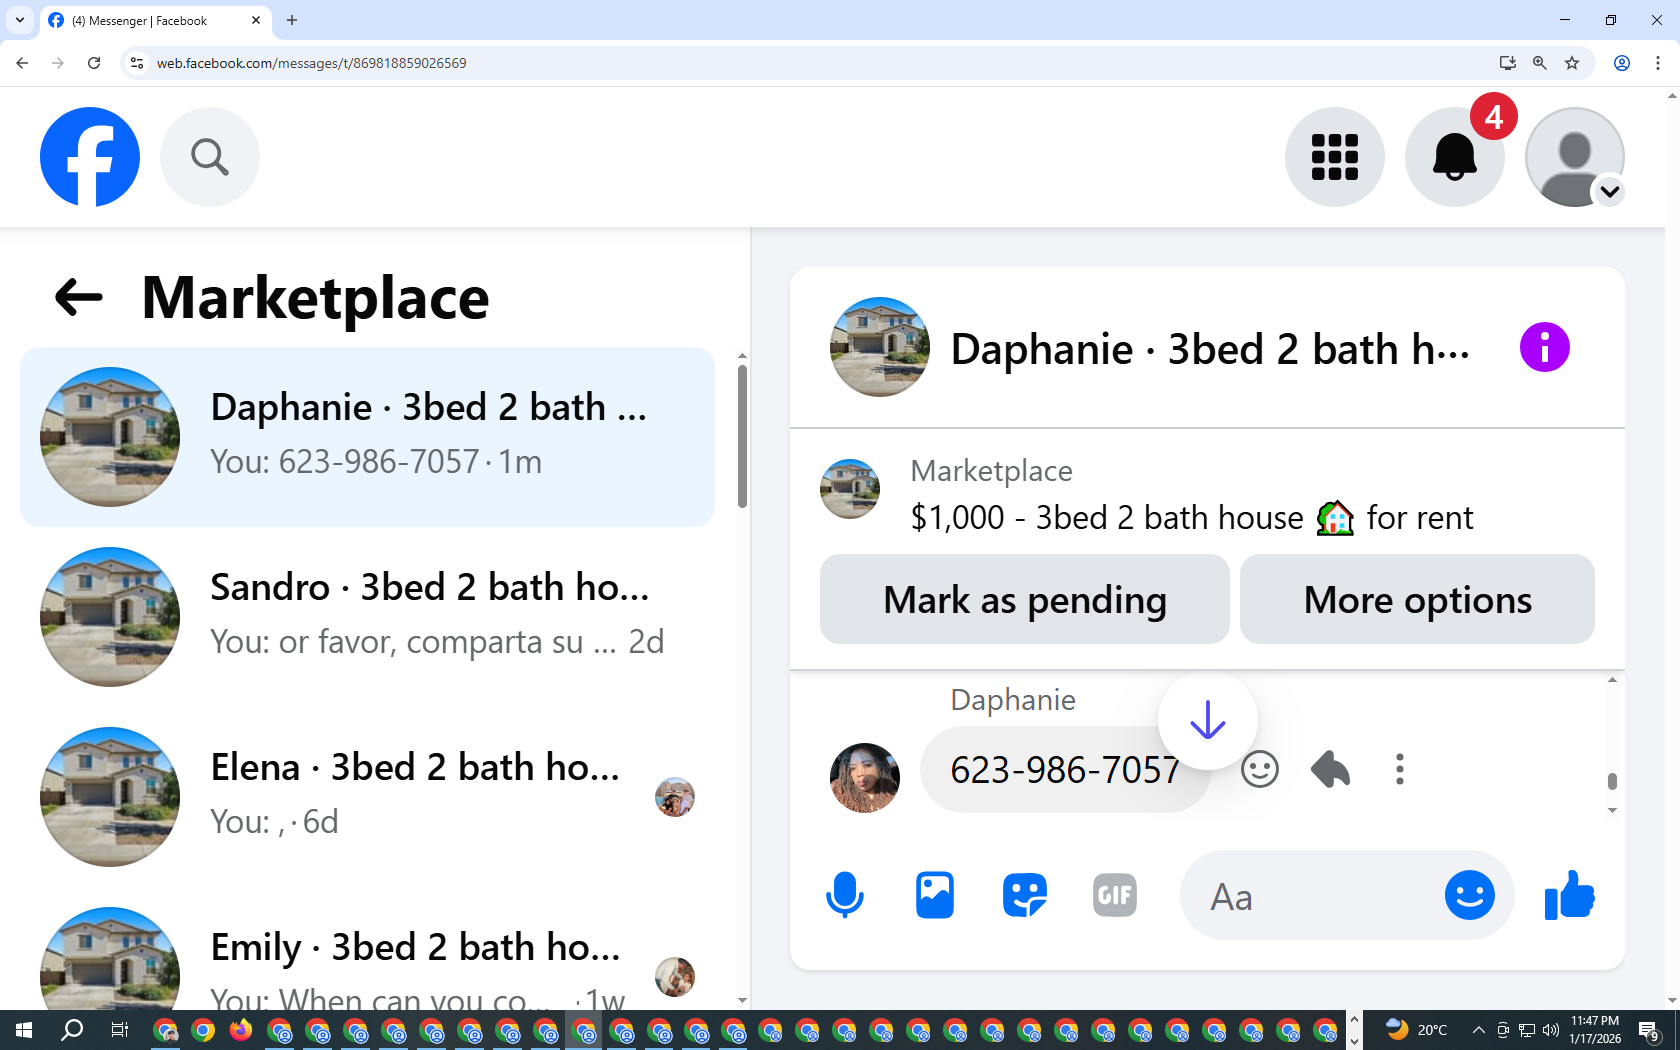Open a new browser tab
This screenshot has width=1680, height=1050.
[x=292, y=20]
